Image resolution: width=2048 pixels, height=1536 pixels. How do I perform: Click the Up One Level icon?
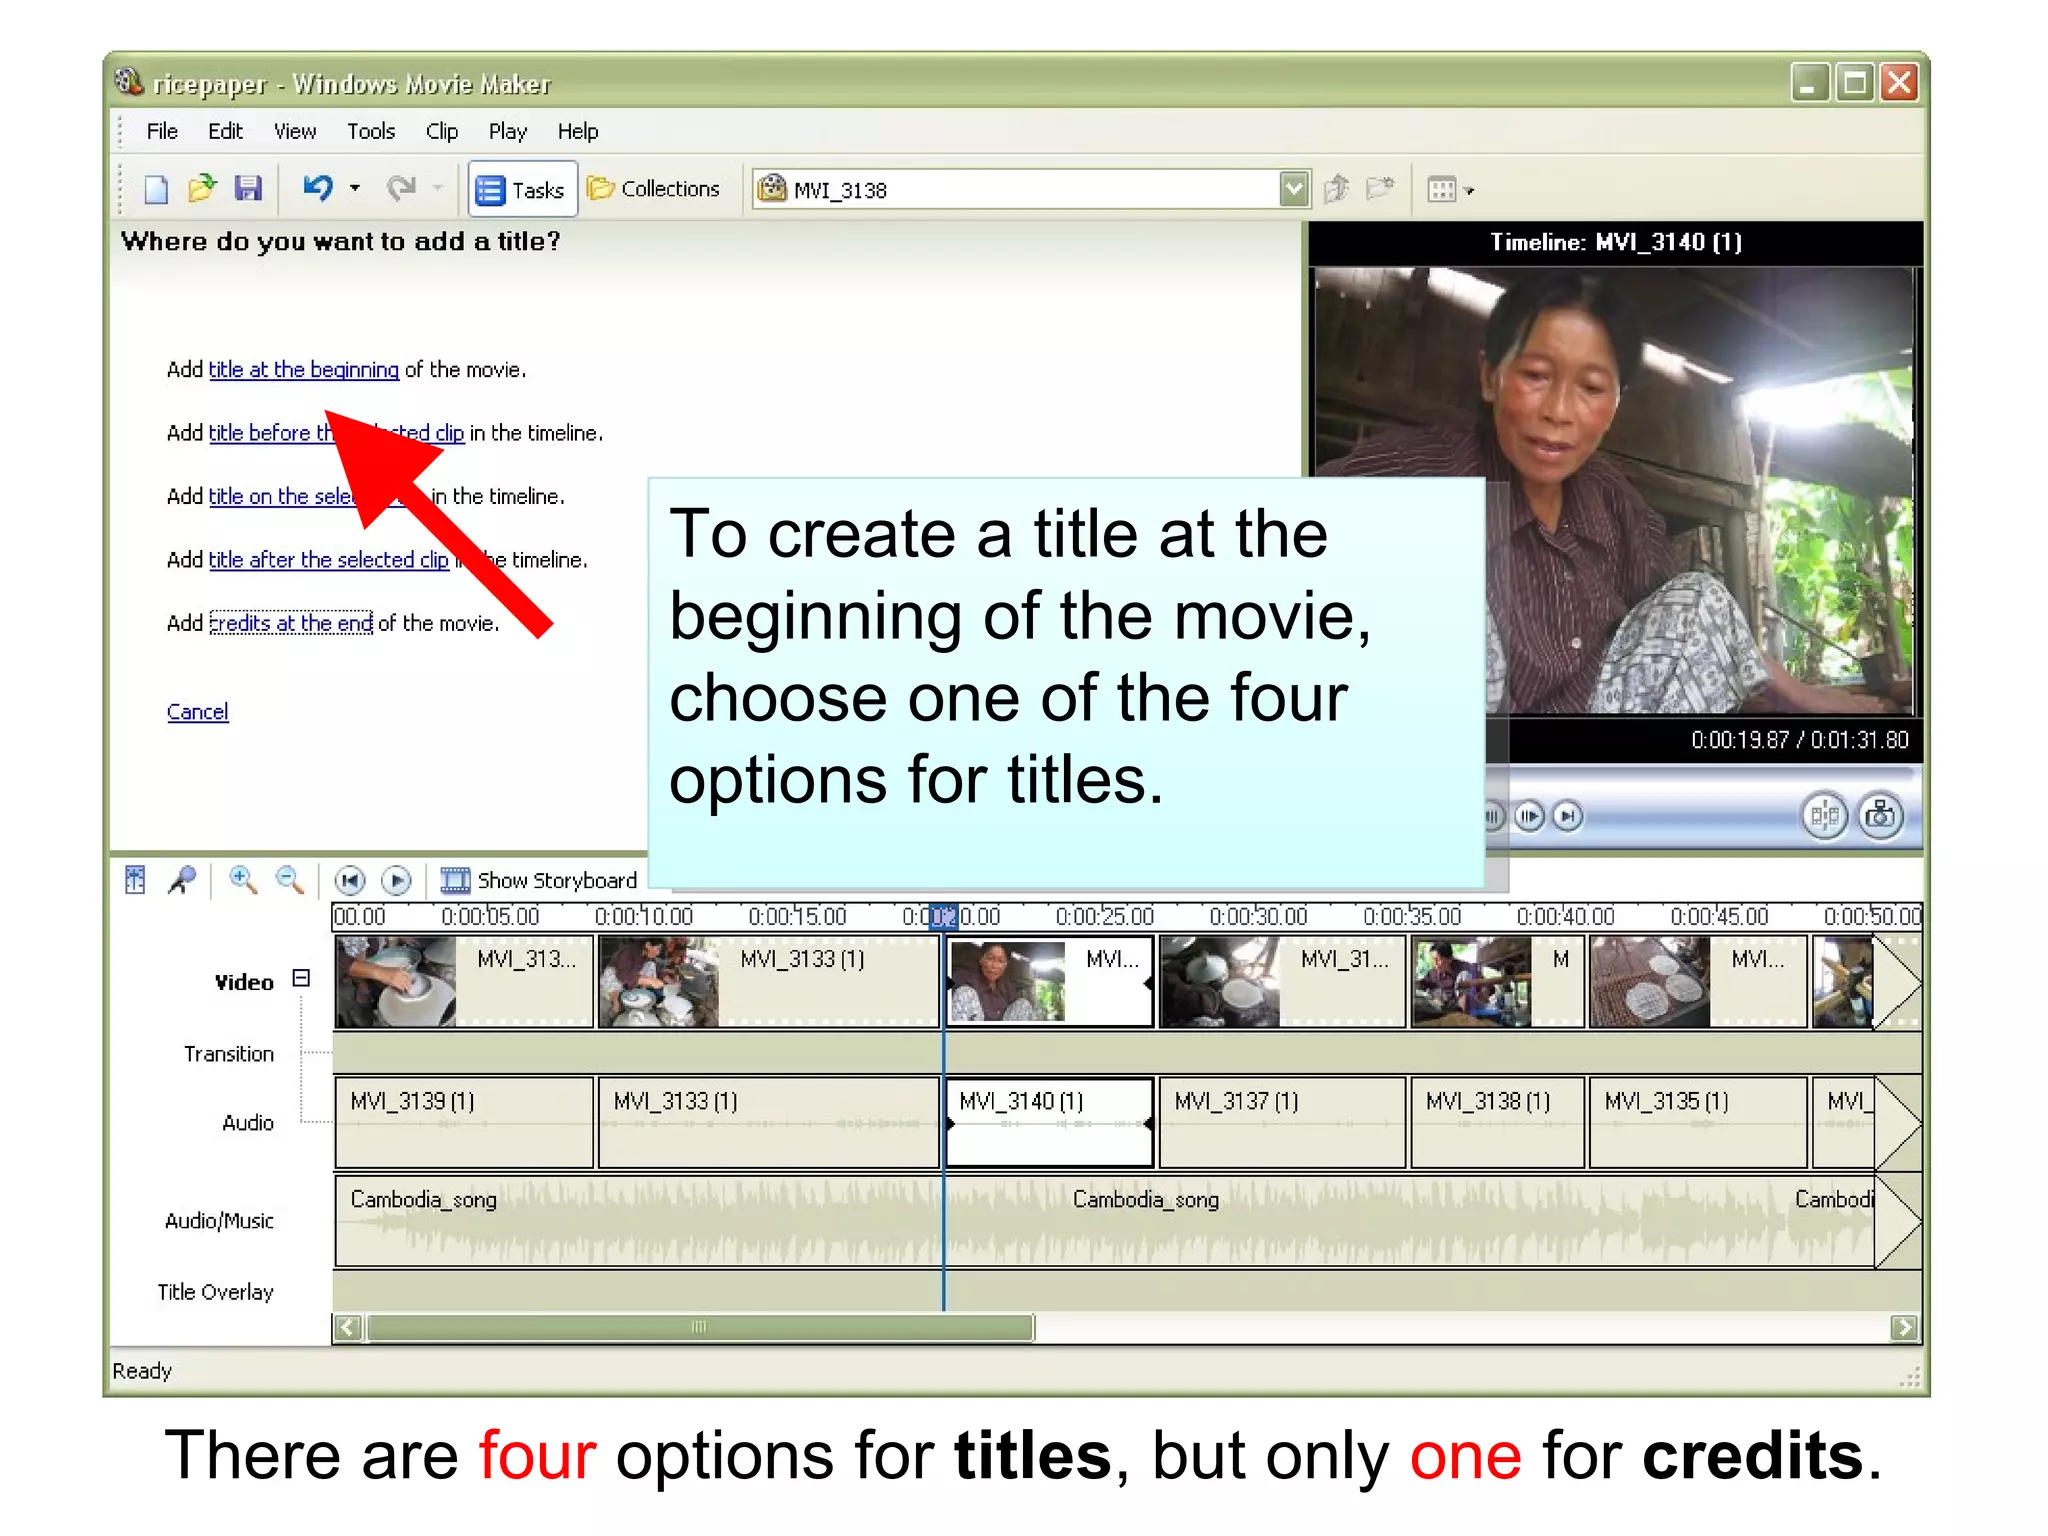coord(1337,188)
